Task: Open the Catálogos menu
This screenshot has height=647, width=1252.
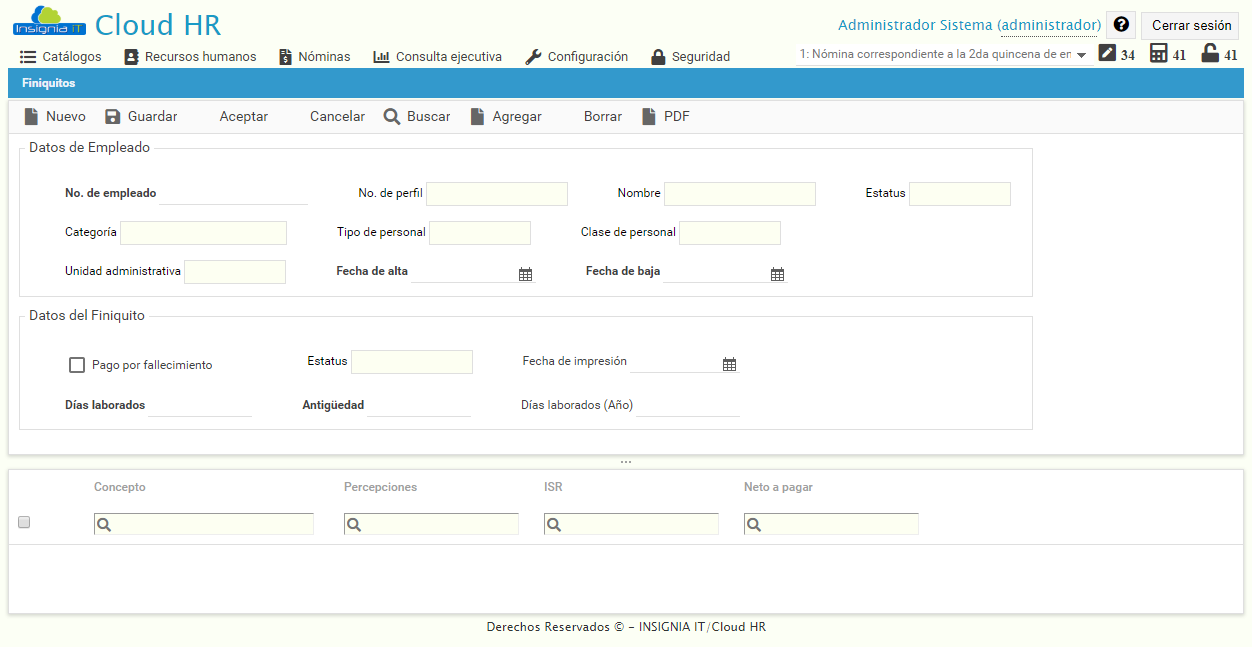Action: (26, 57)
